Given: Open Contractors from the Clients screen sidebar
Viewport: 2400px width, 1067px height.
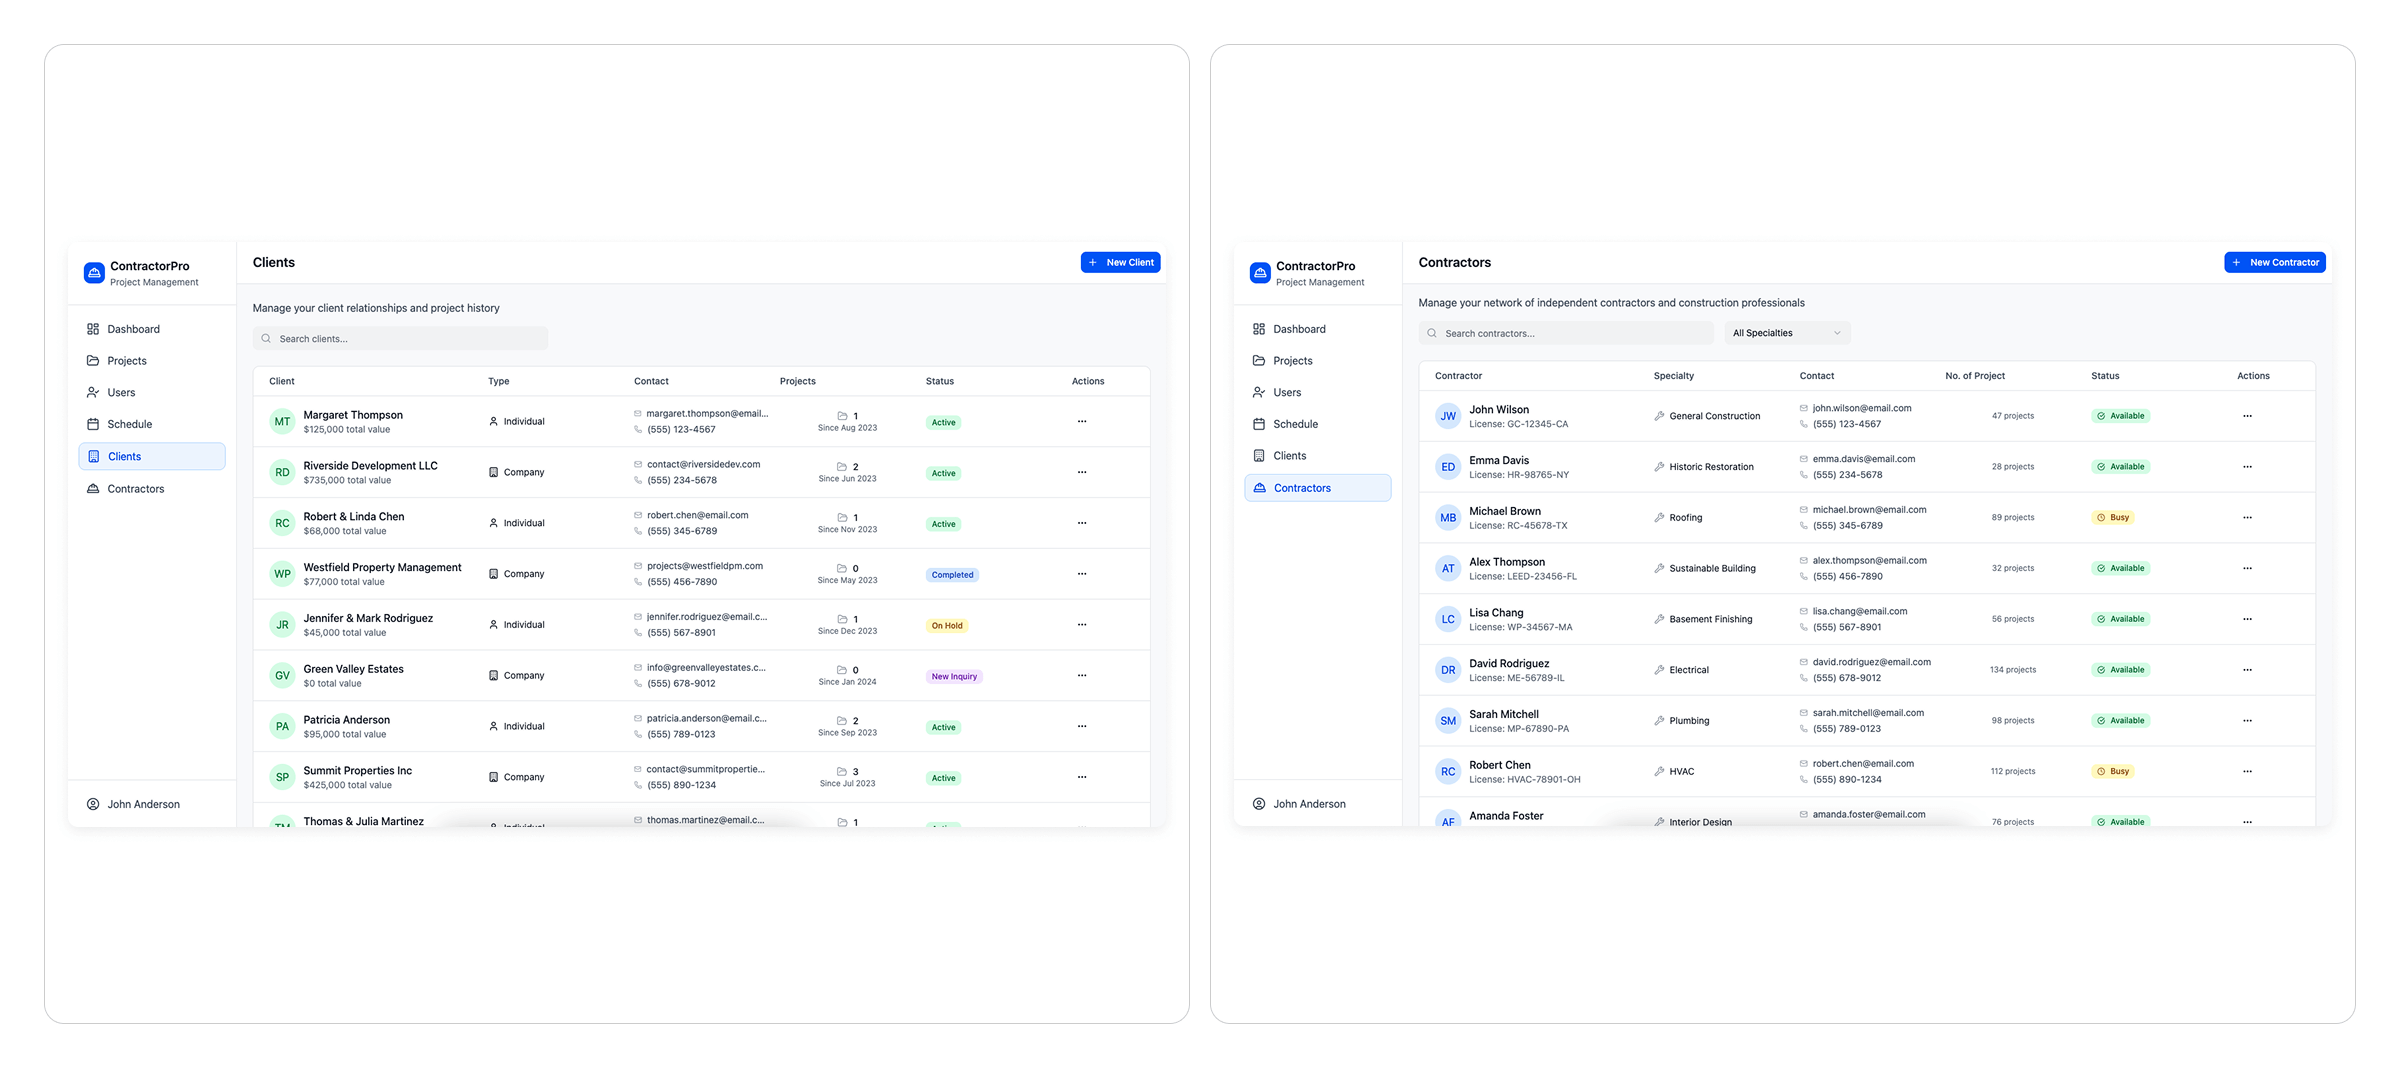Looking at the screenshot, I should 135,489.
